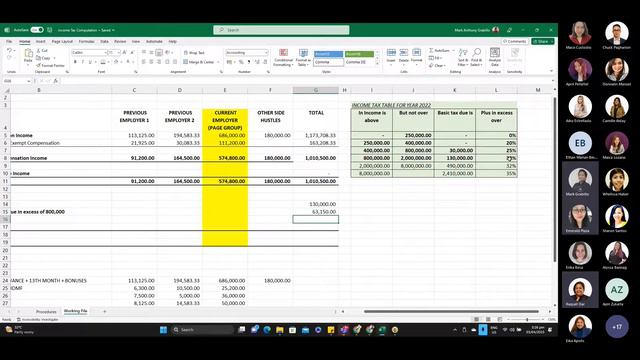Switch to the View tab
640x360 pixels.
click(x=136, y=42)
